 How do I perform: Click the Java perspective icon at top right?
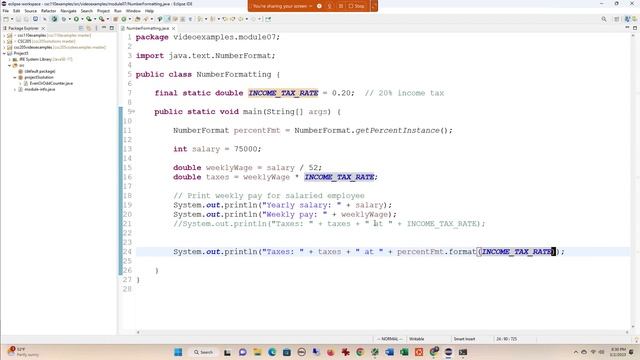(627, 19)
